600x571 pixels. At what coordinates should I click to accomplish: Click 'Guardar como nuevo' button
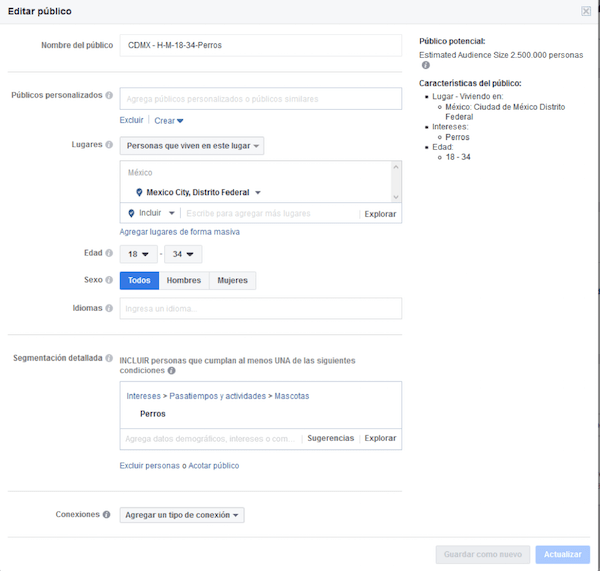(x=483, y=555)
